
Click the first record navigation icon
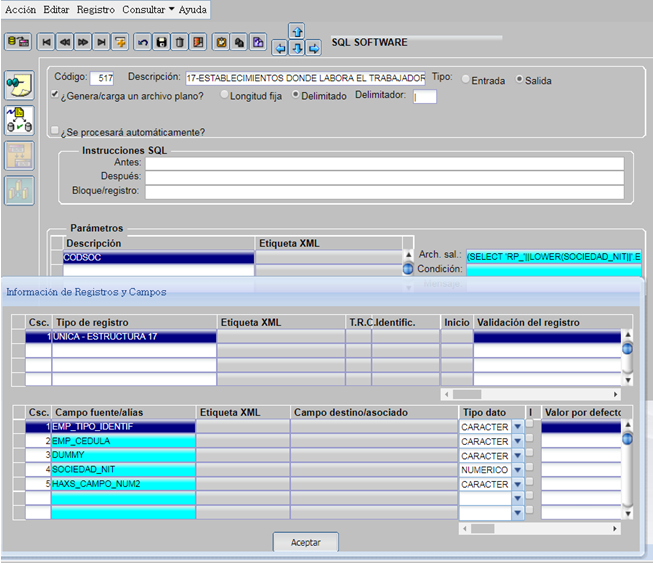click(46, 42)
